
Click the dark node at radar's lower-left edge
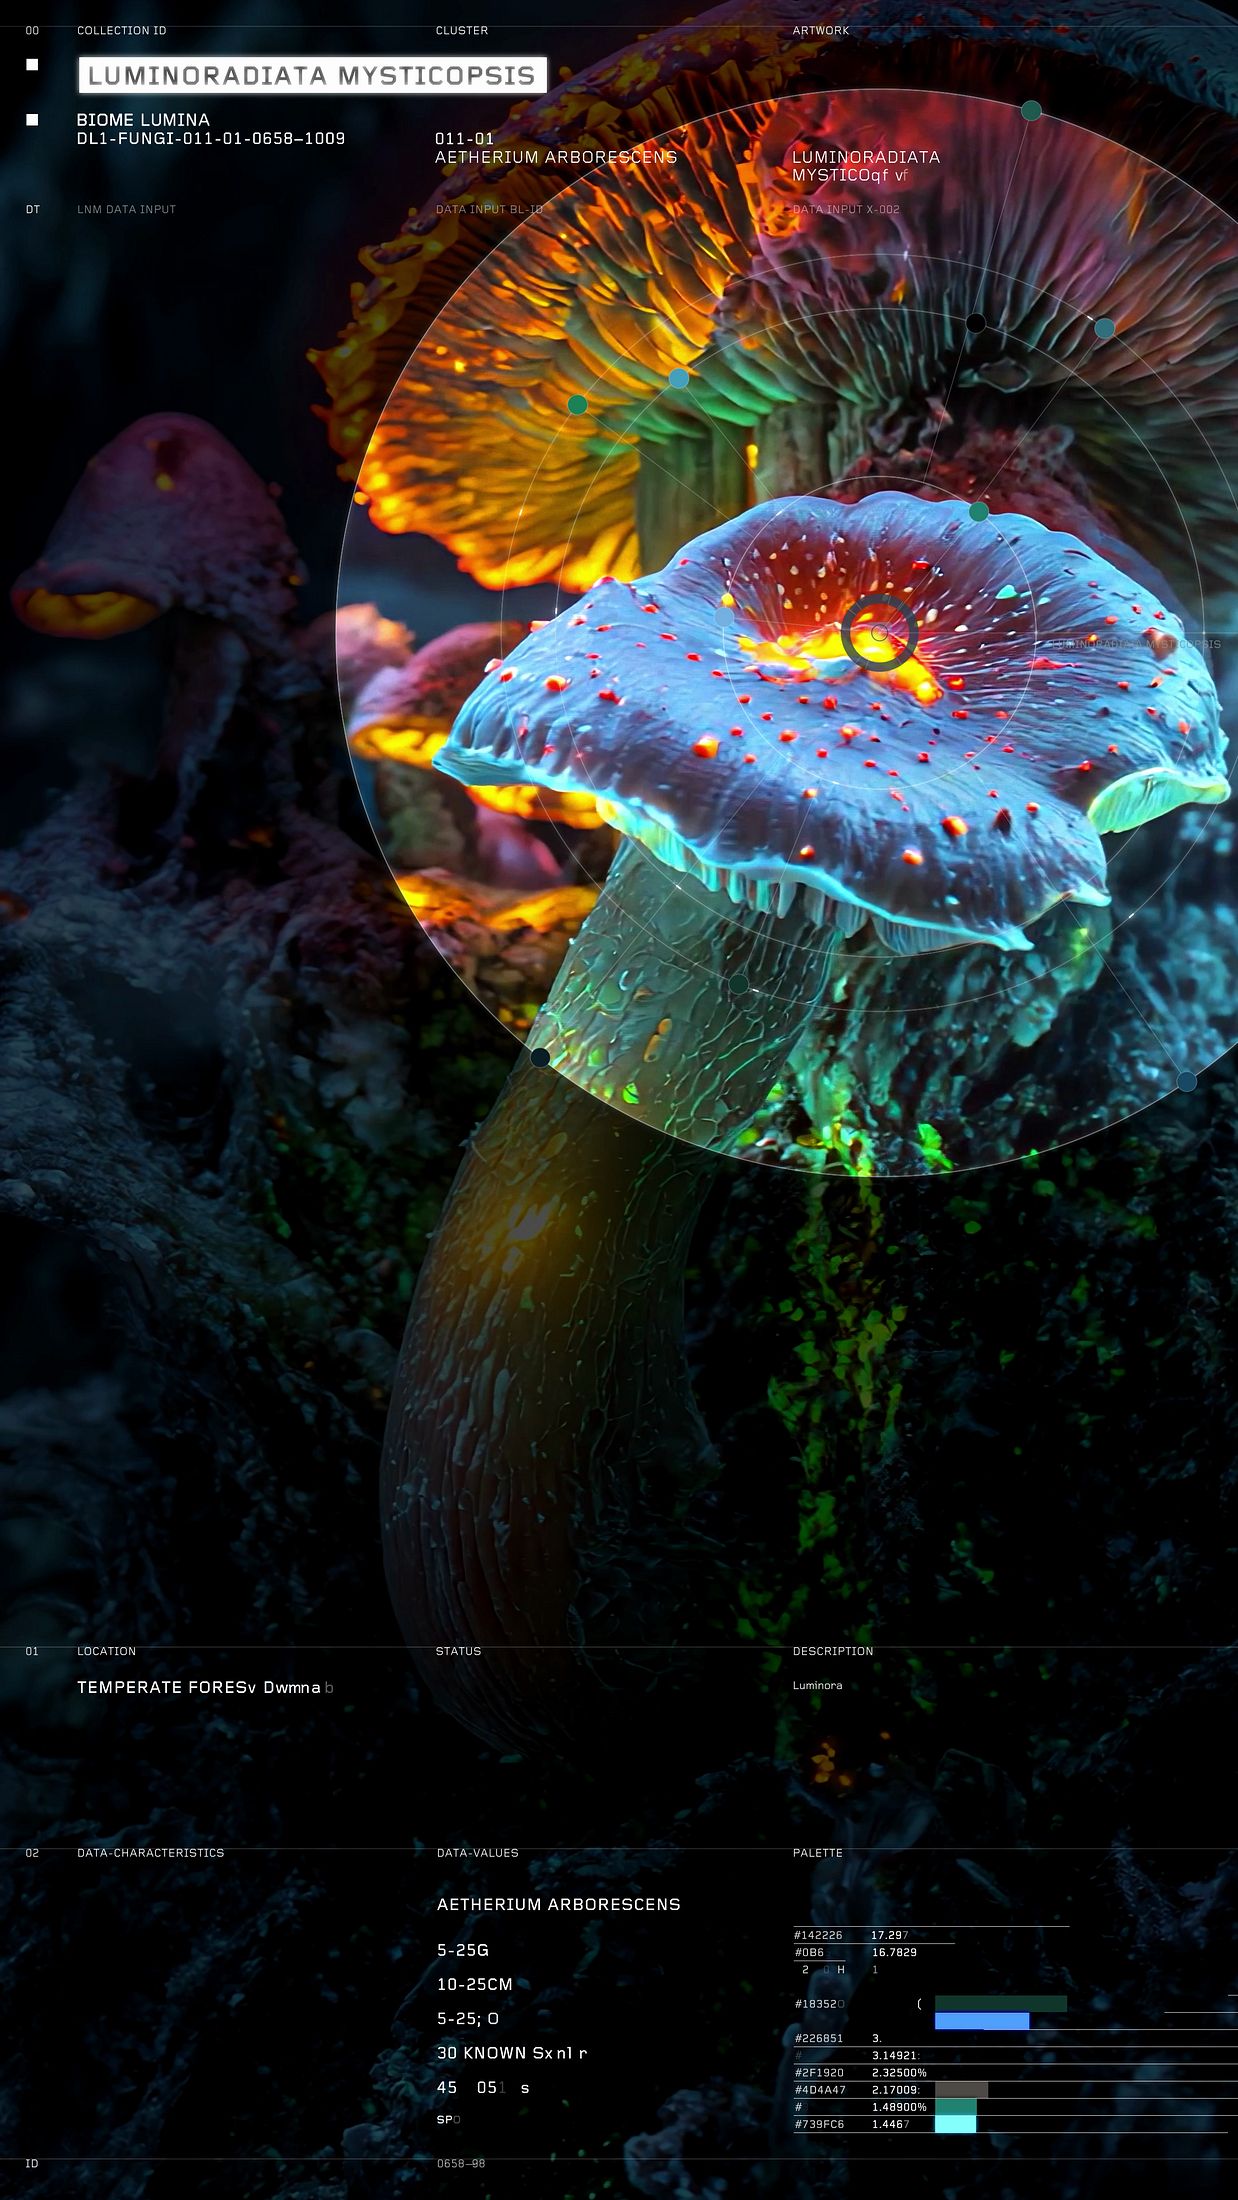tap(540, 1058)
